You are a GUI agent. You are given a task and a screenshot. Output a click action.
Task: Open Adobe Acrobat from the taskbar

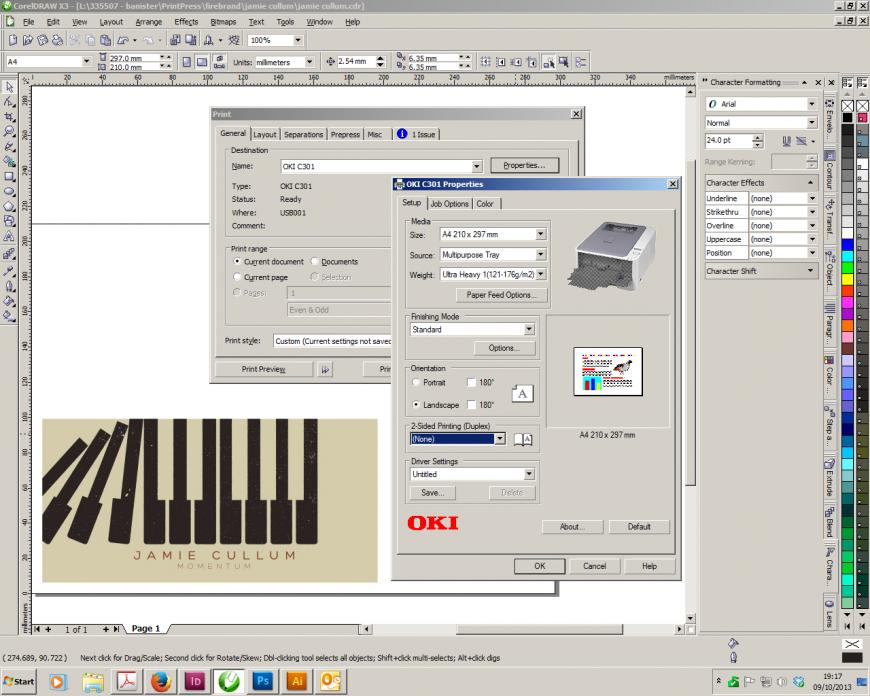coord(127,681)
